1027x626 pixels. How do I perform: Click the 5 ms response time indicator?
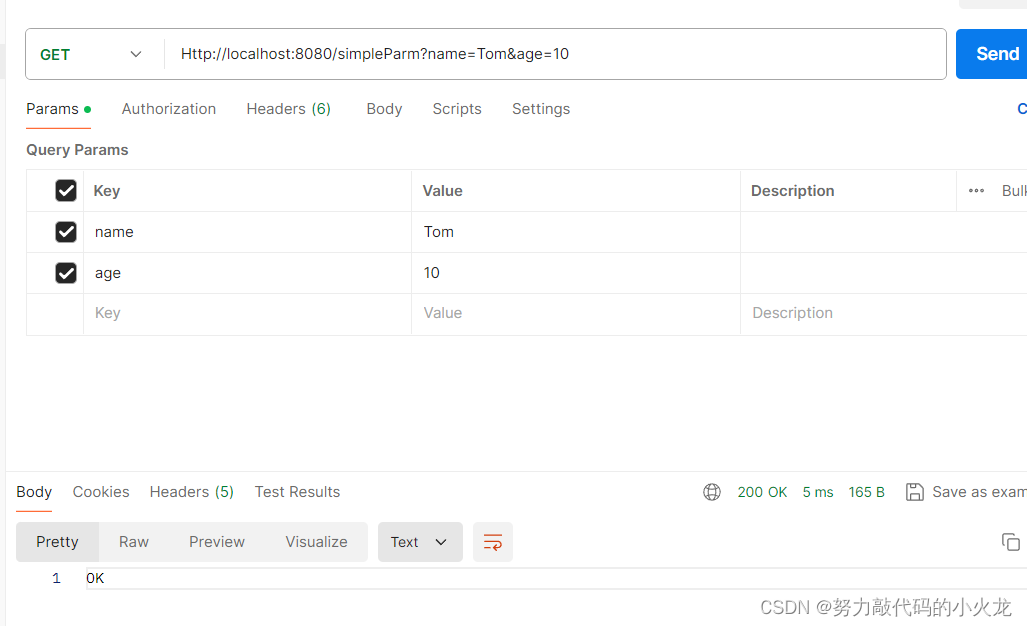click(x=817, y=491)
